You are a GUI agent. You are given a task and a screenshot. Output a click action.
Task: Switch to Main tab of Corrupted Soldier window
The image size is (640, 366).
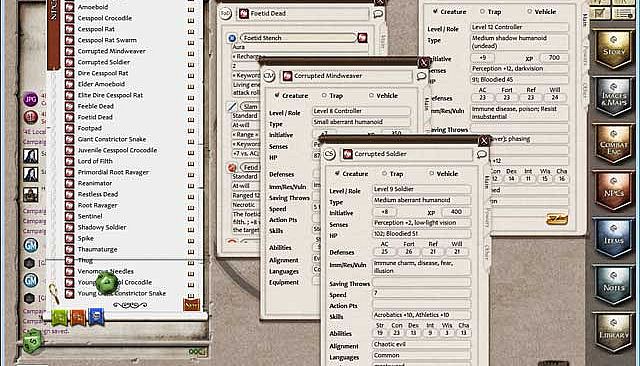tap(487, 182)
